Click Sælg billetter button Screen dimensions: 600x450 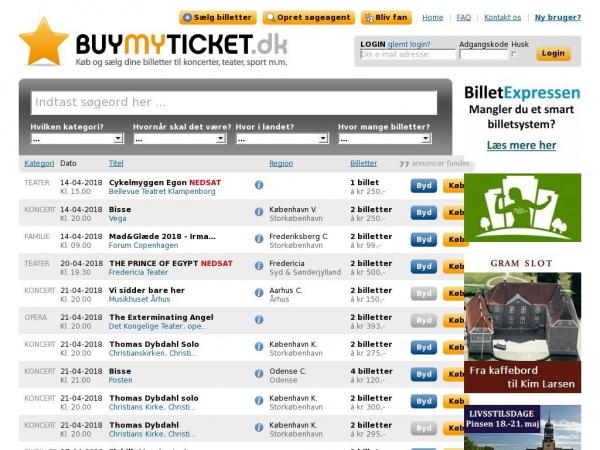click(217, 18)
